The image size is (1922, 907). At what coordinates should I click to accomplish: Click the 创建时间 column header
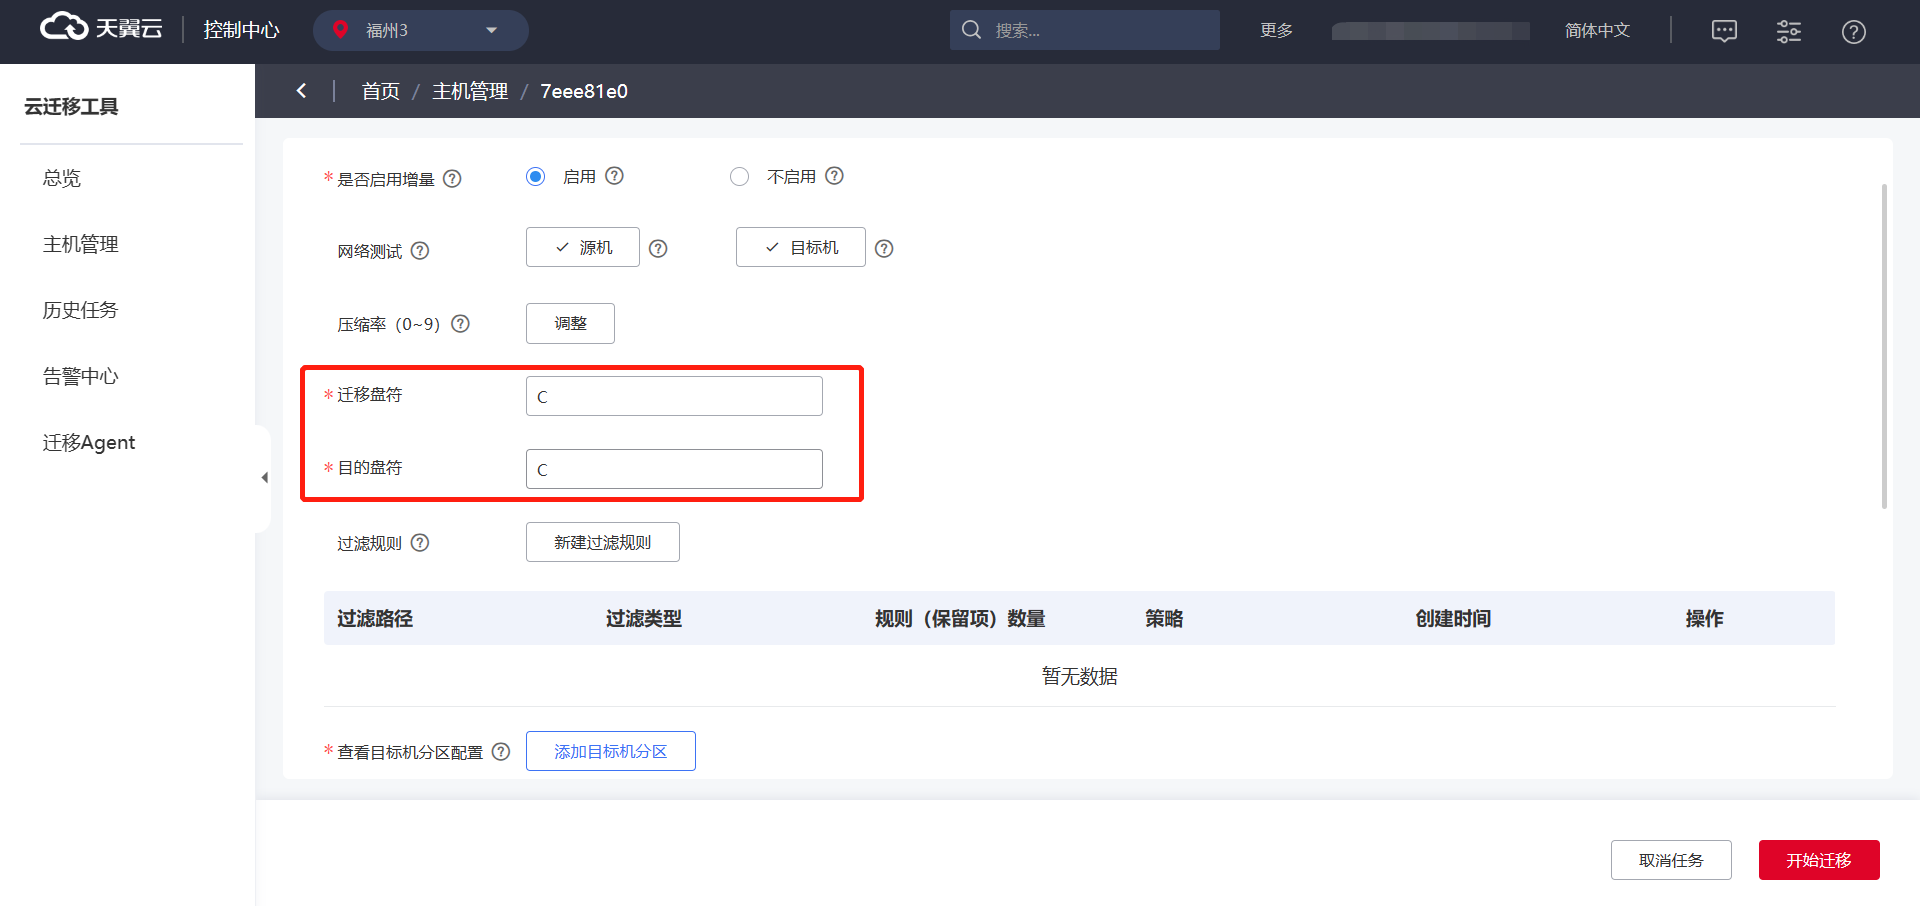pos(1453,619)
